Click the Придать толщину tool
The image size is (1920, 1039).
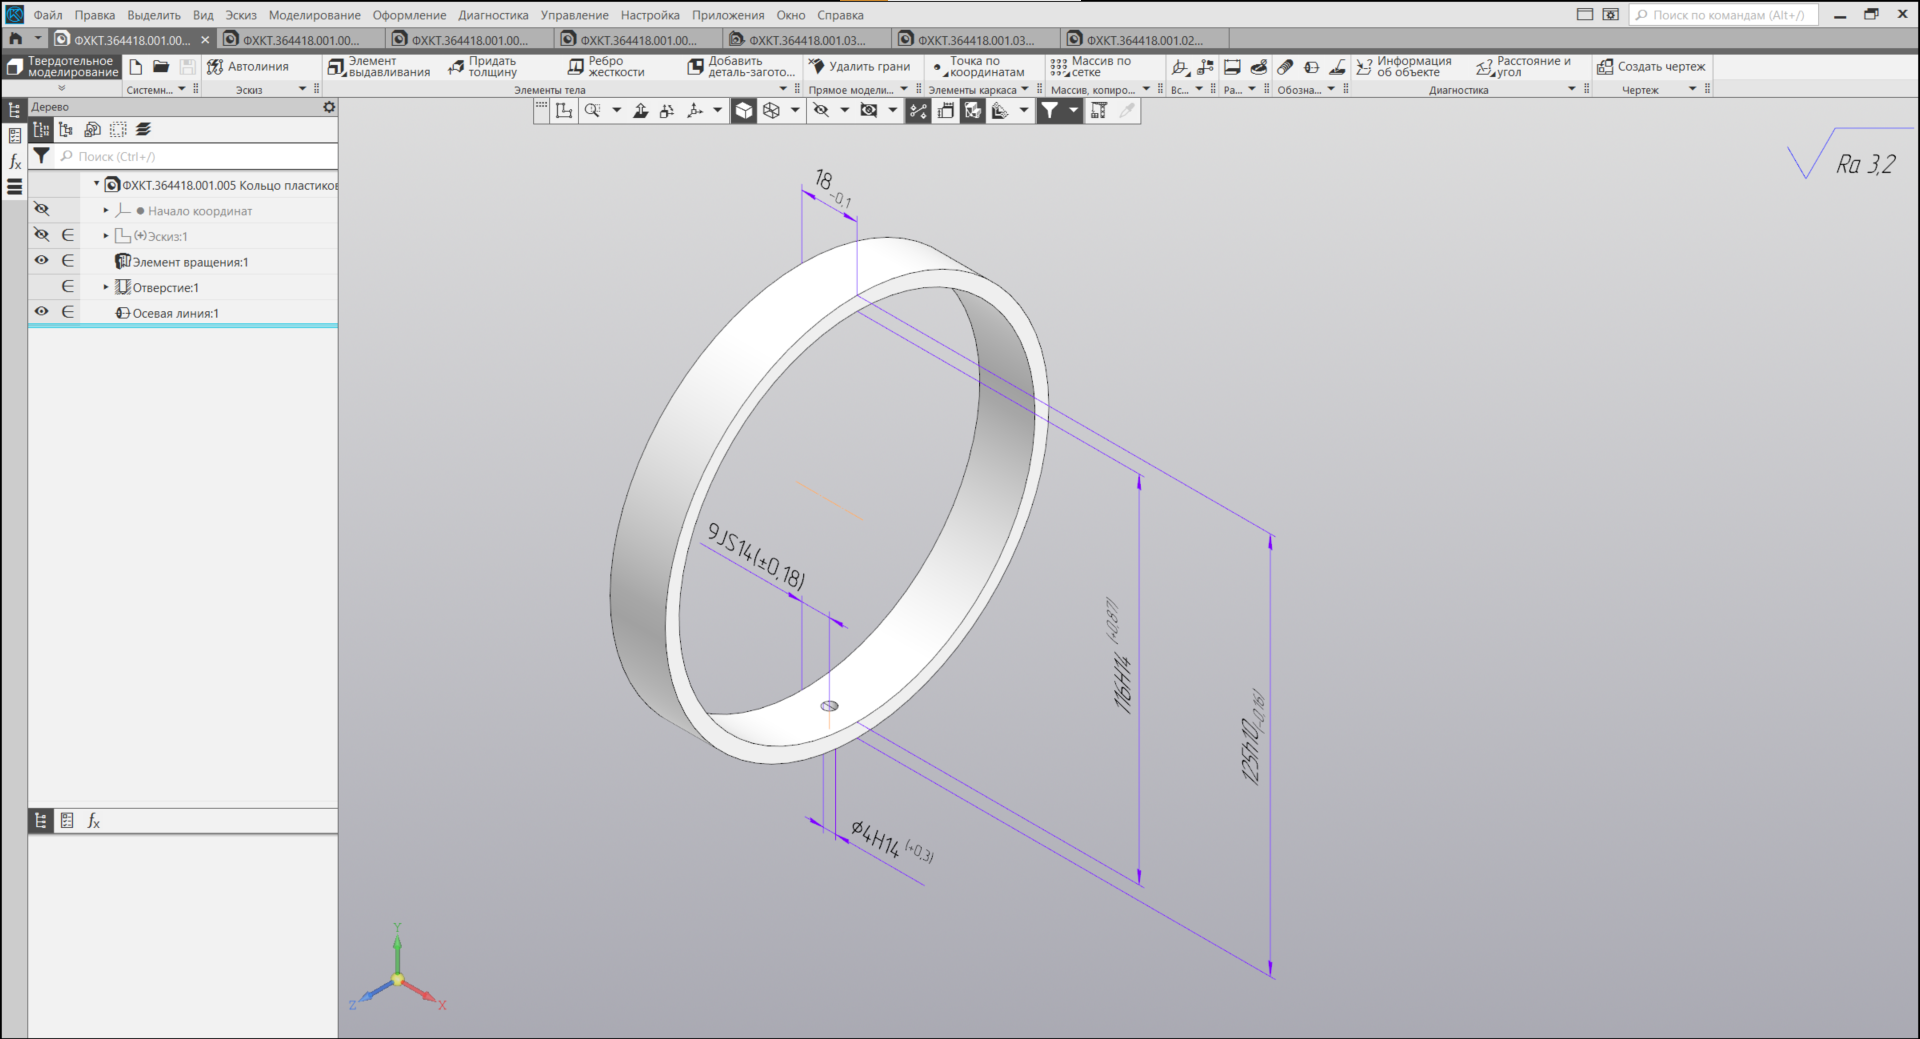(x=482, y=67)
